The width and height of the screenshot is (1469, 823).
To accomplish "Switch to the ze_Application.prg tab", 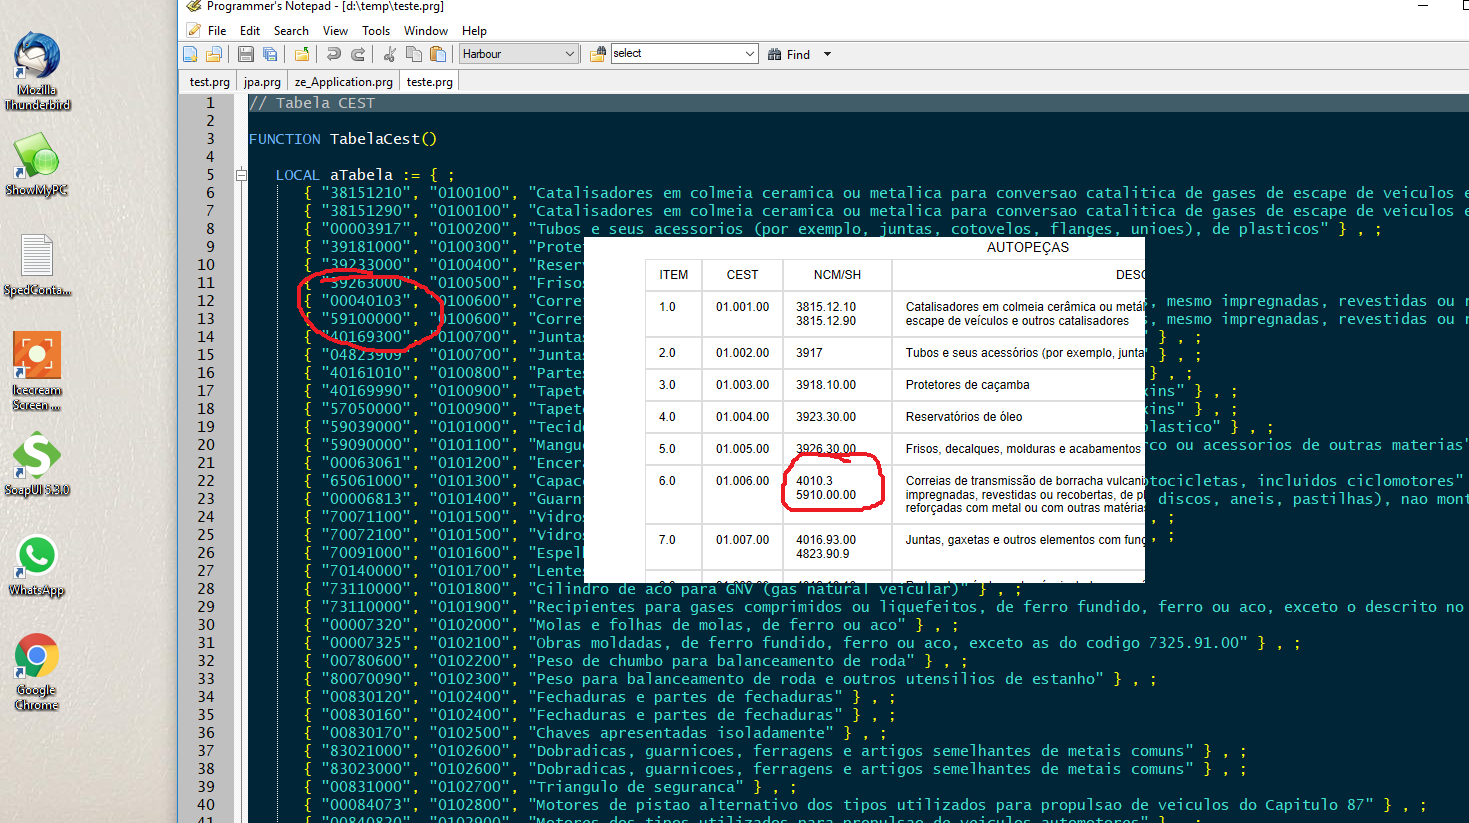I will tap(343, 82).
